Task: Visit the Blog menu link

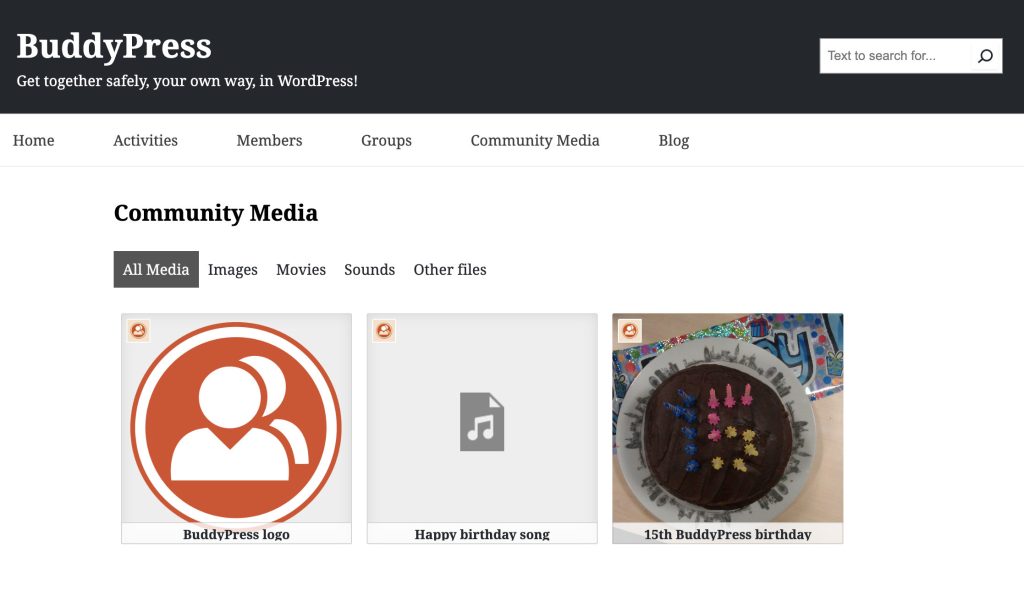Action: (674, 140)
